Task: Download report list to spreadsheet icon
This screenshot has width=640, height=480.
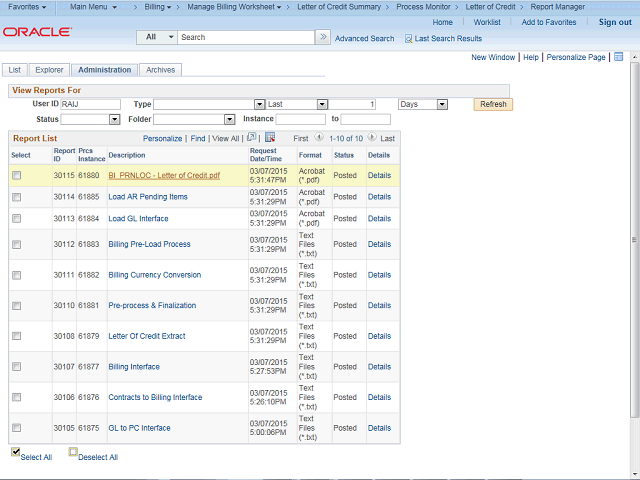Action: (270, 138)
